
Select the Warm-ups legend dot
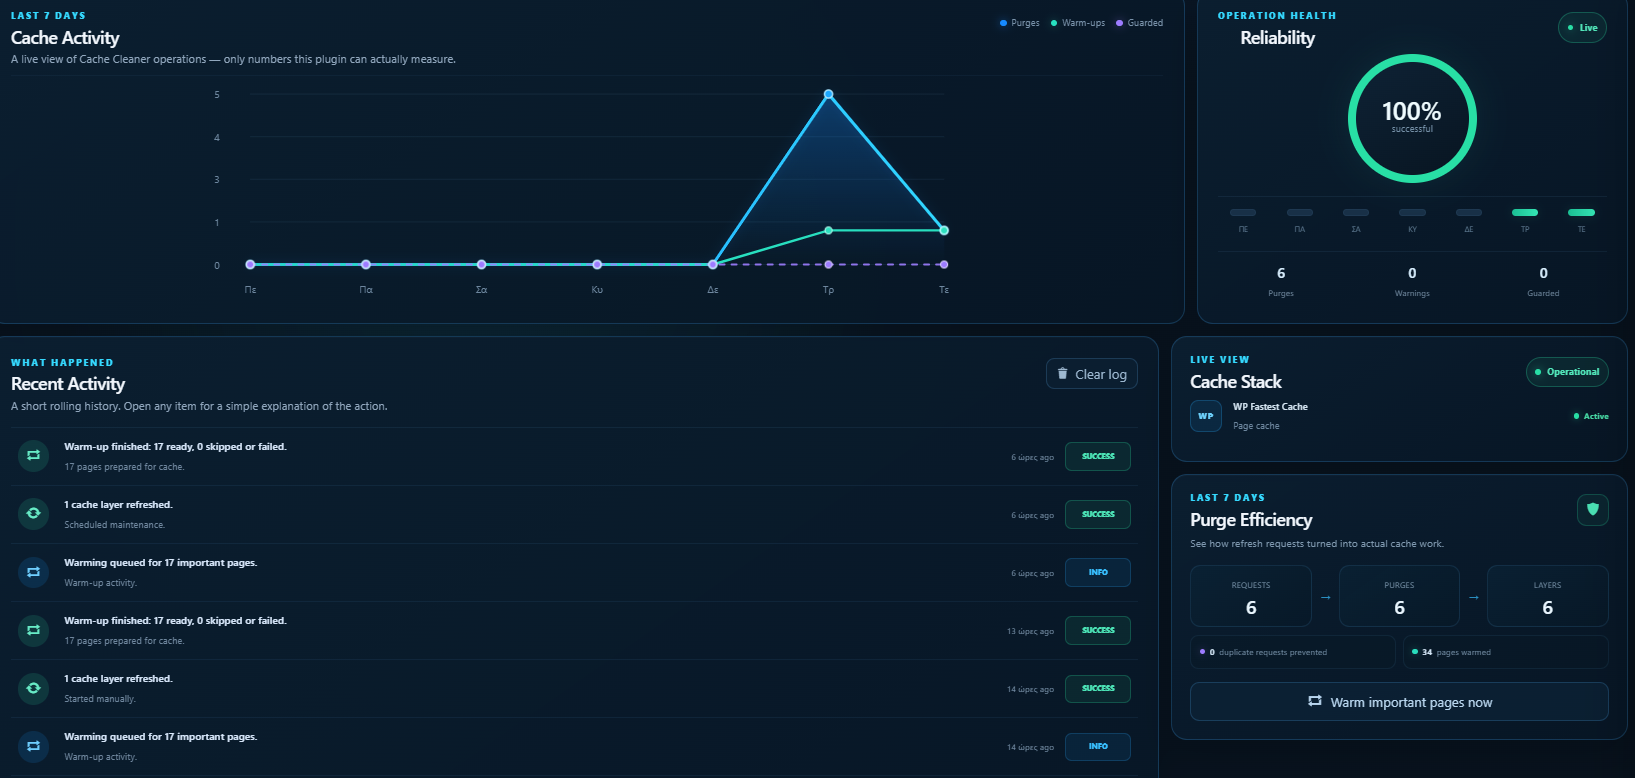click(1054, 23)
